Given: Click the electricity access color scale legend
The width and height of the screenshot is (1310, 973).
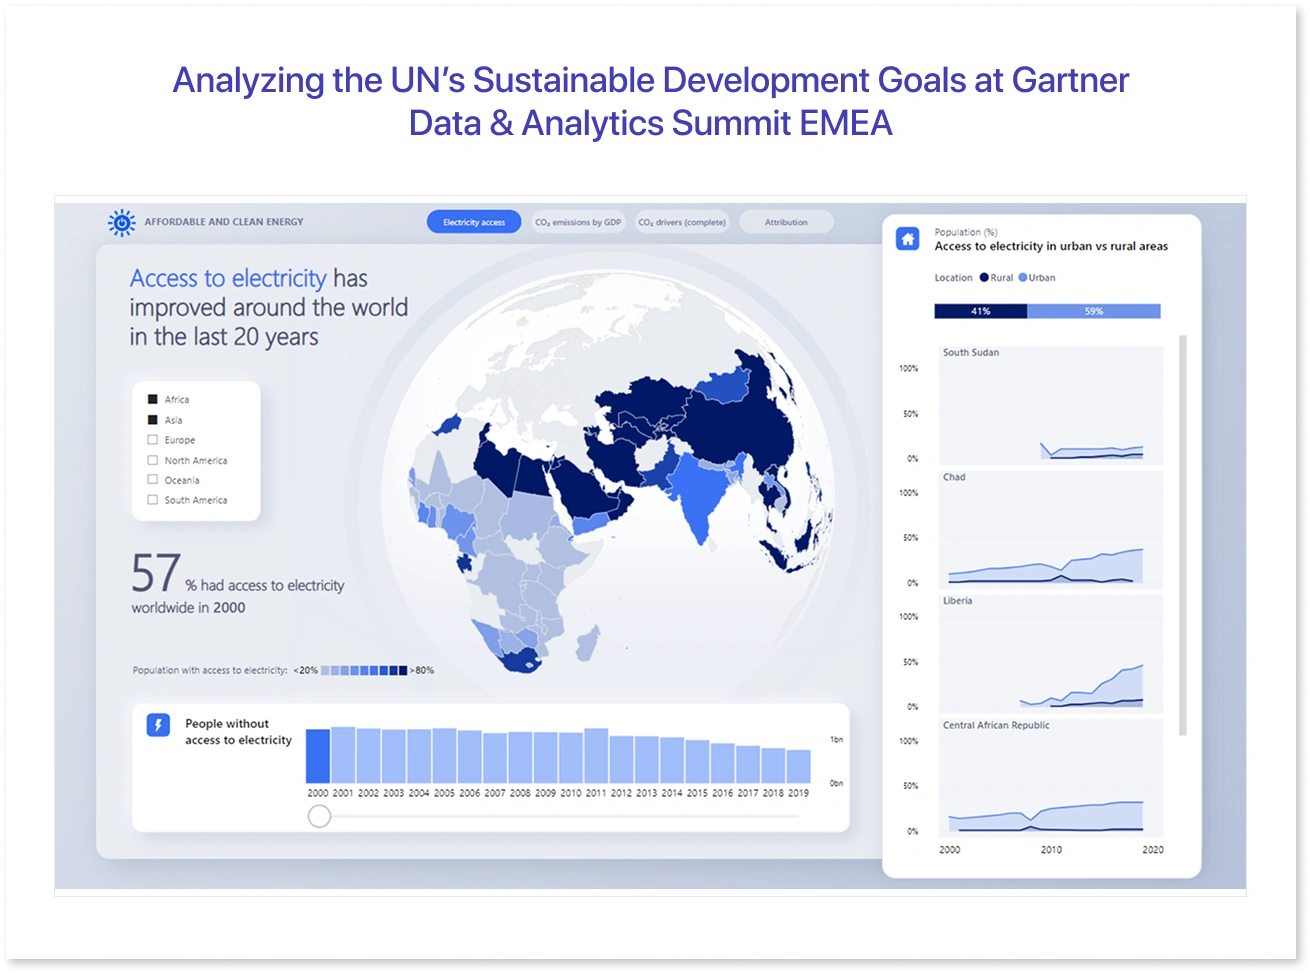Looking at the screenshot, I should (364, 670).
